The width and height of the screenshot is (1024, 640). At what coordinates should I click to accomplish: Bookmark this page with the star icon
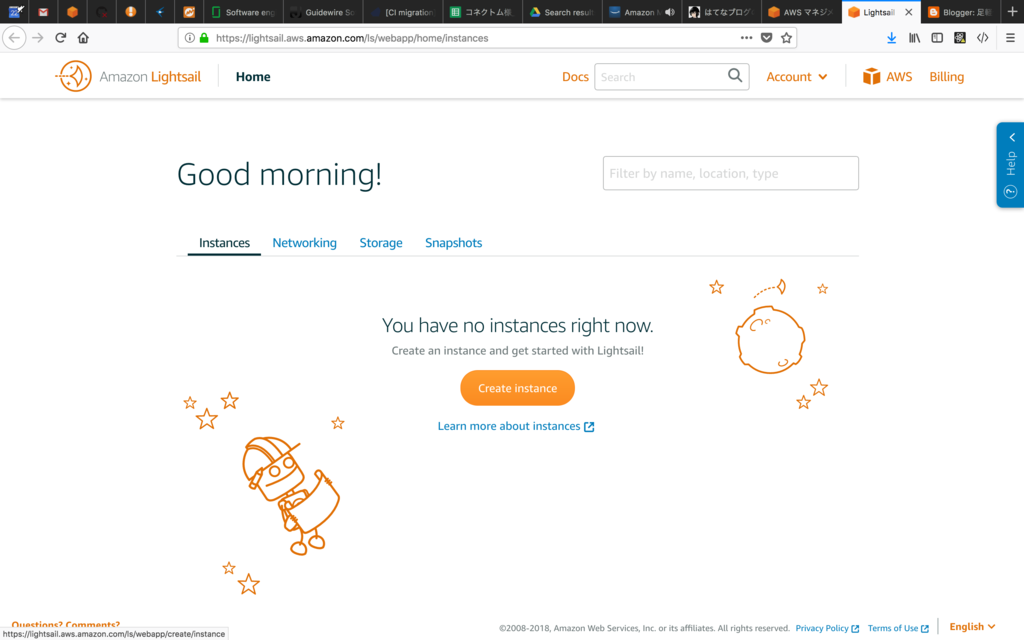(x=786, y=38)
